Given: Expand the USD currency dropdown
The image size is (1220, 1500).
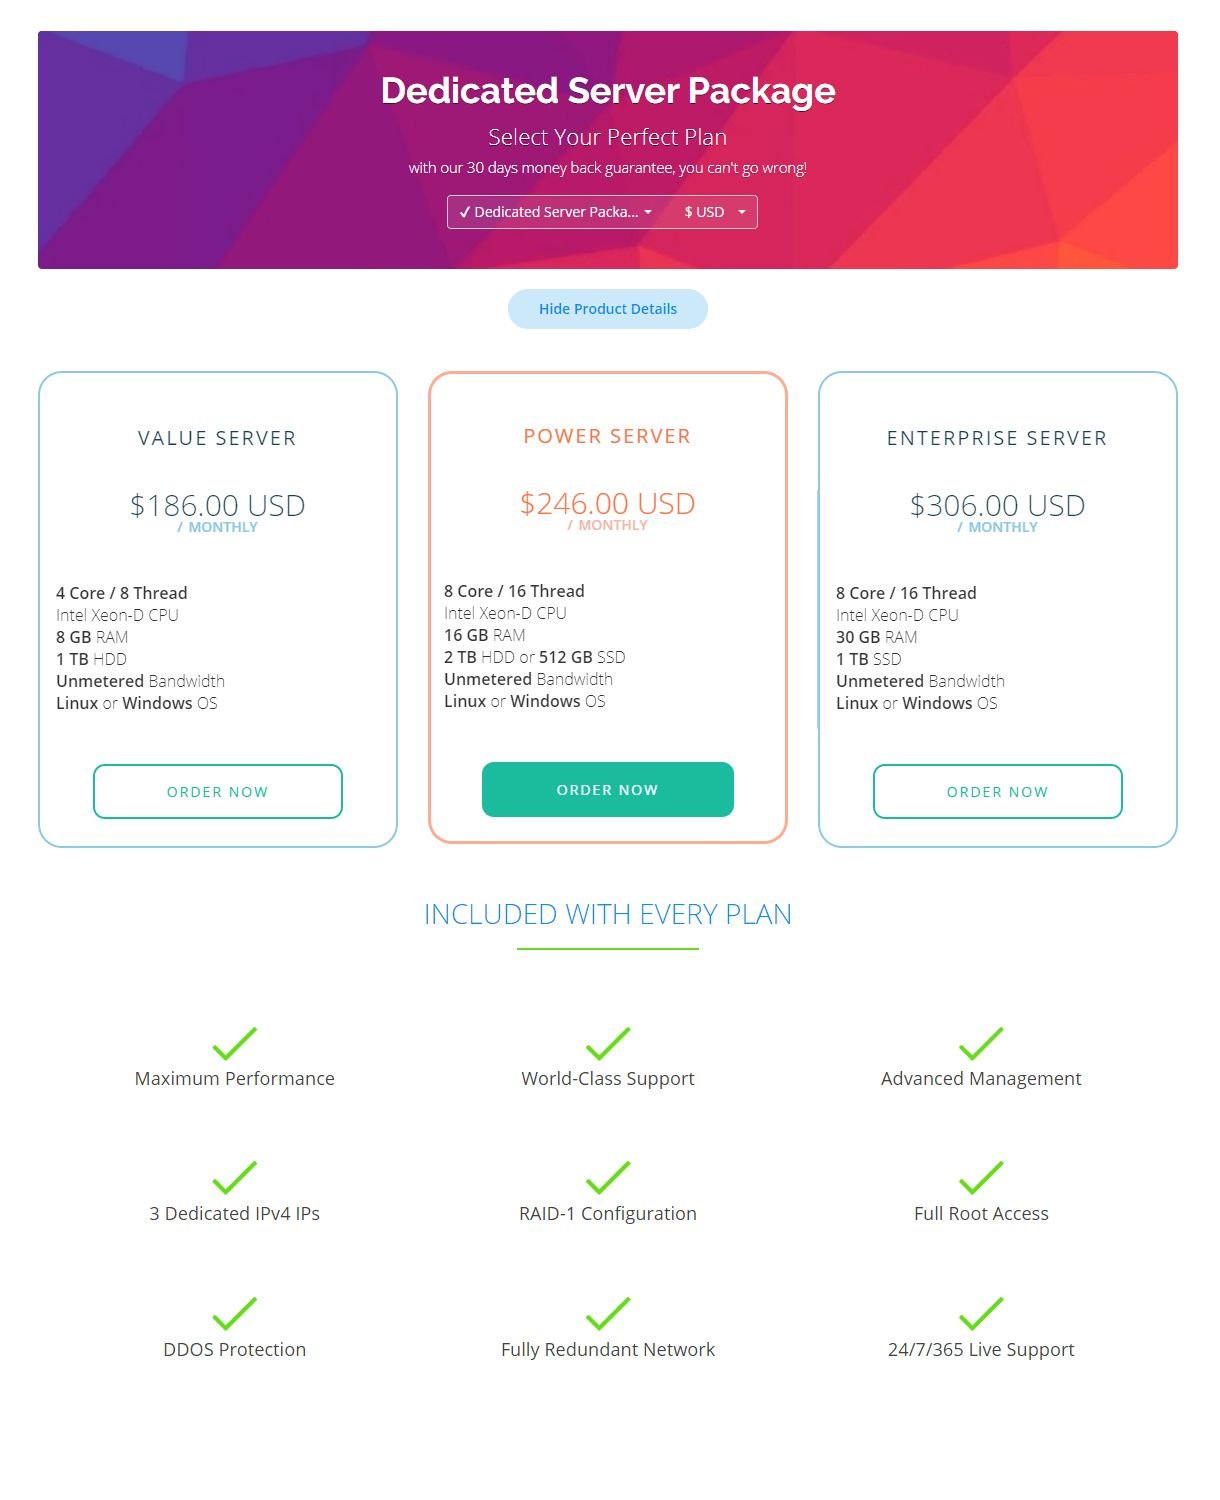Looking at the screenshot, I should [714, 212].
